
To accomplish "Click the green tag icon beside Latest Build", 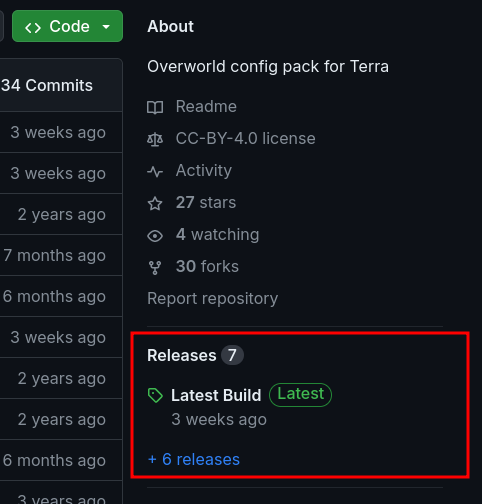I will point(155,395).
